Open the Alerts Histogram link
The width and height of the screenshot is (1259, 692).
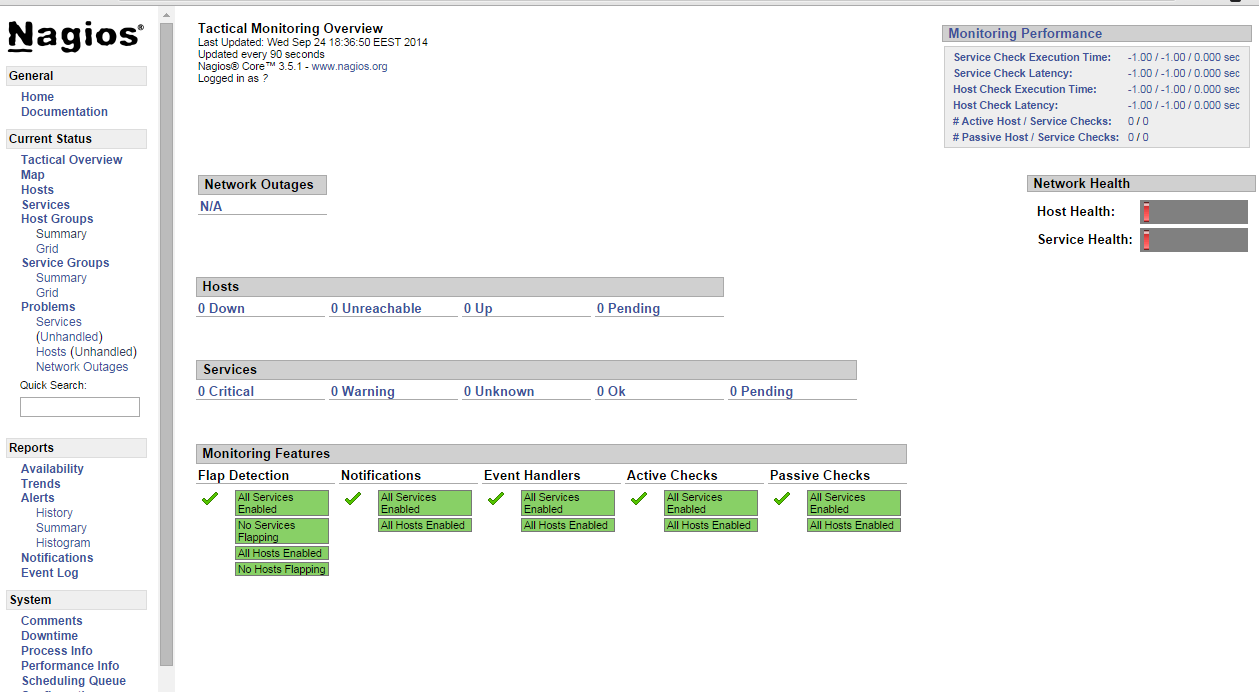tap(63, 543)
